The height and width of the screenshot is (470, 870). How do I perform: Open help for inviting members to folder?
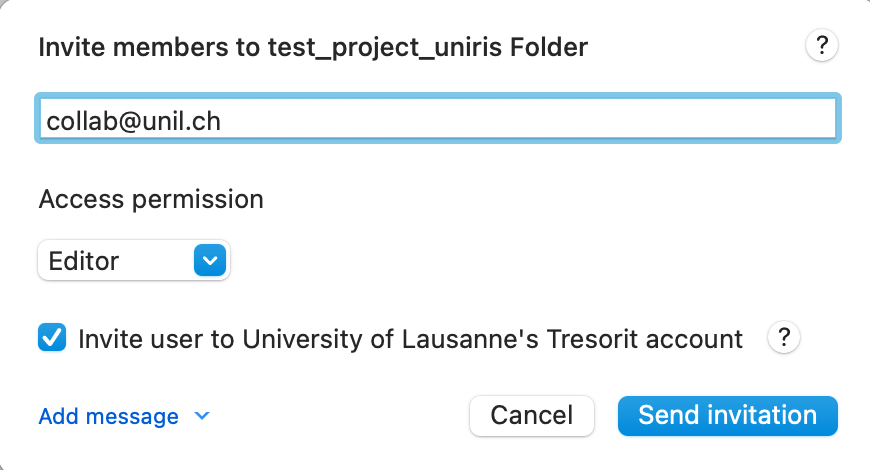pyautogui.click(x=821, y=45)
